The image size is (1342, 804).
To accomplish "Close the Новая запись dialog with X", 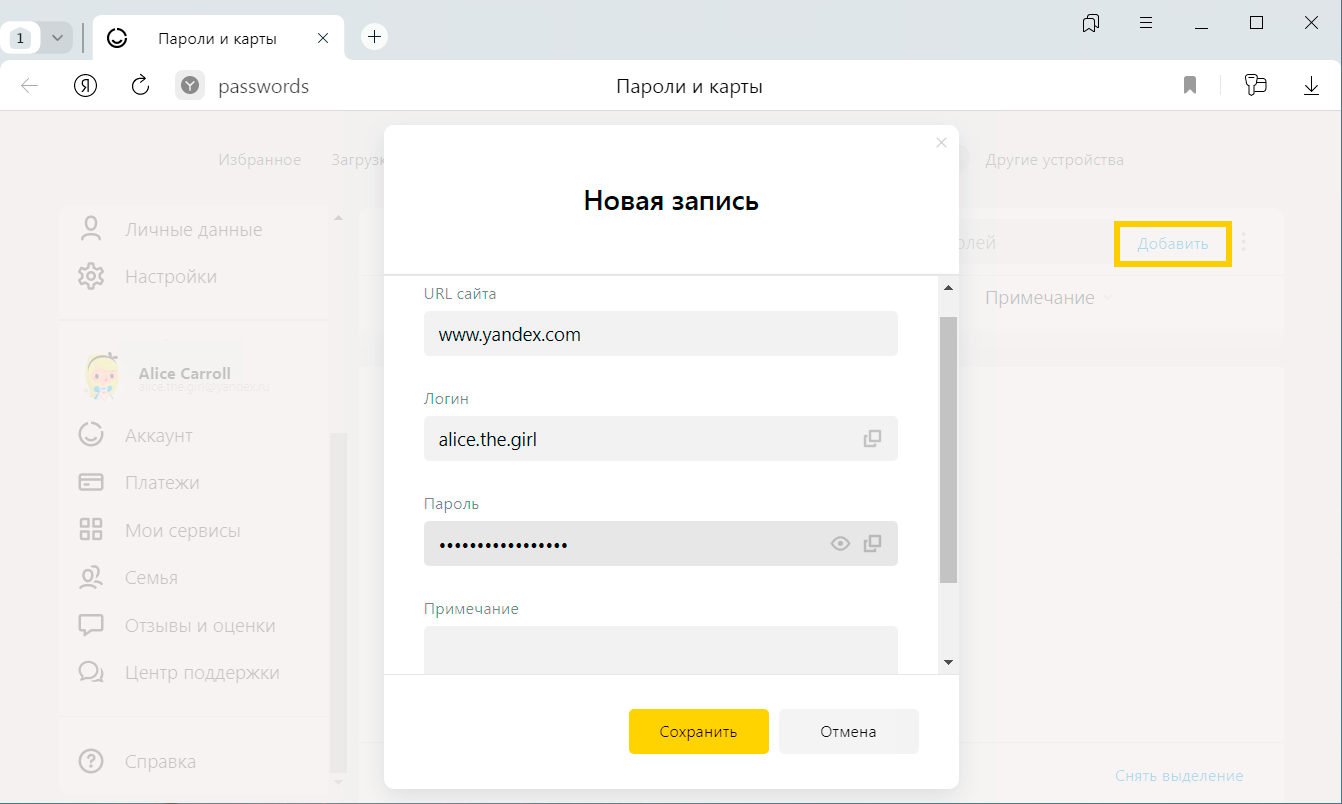I will point(940,143).
